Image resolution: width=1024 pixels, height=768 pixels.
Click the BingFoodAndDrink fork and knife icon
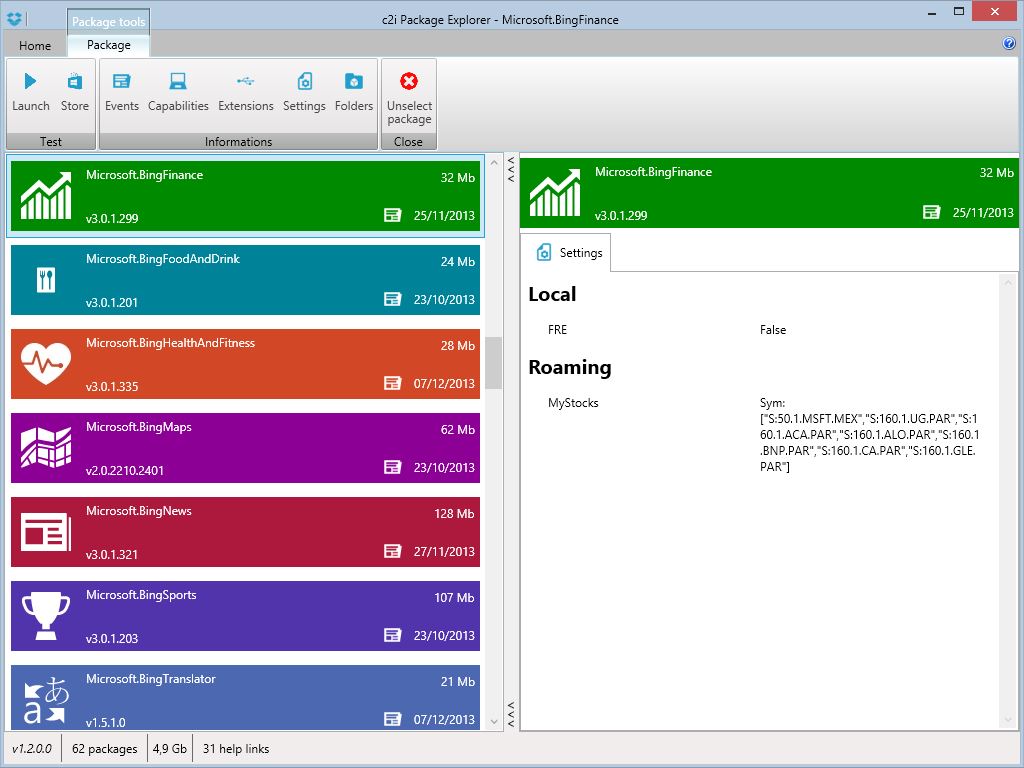[46, 280]
